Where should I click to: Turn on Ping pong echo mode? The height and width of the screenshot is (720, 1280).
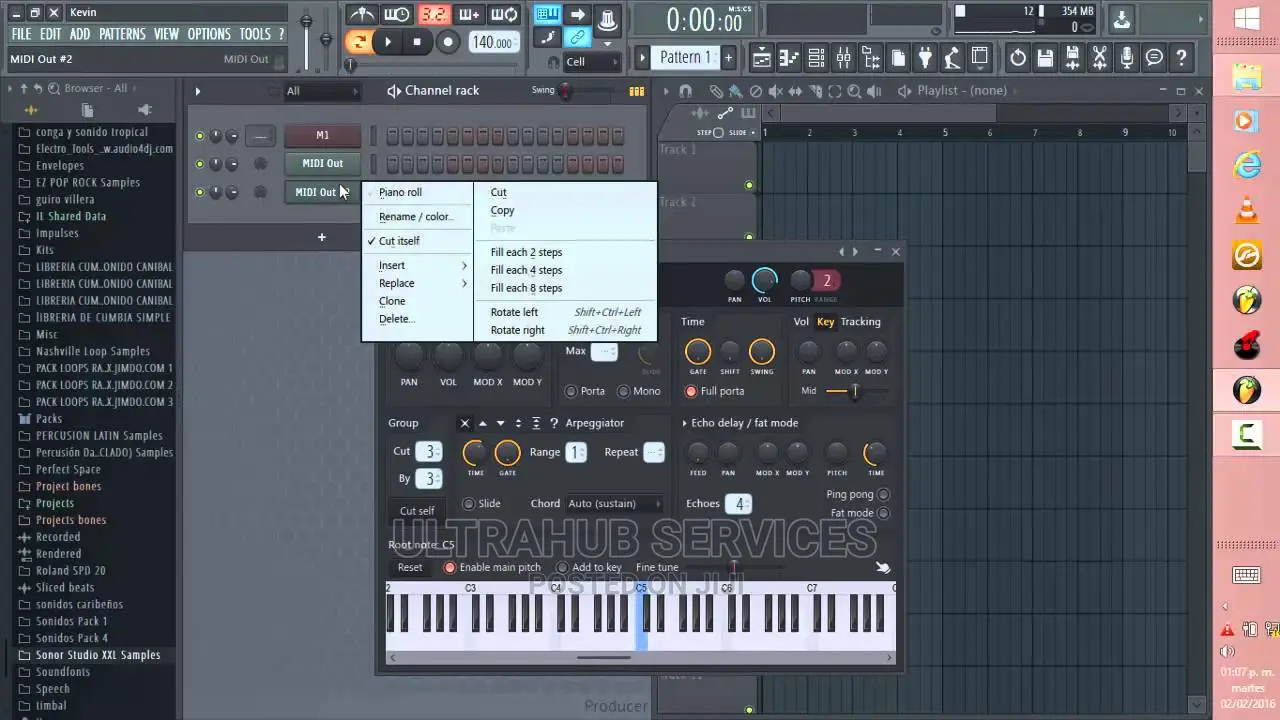pyautogui.click(x=883, y=495)
